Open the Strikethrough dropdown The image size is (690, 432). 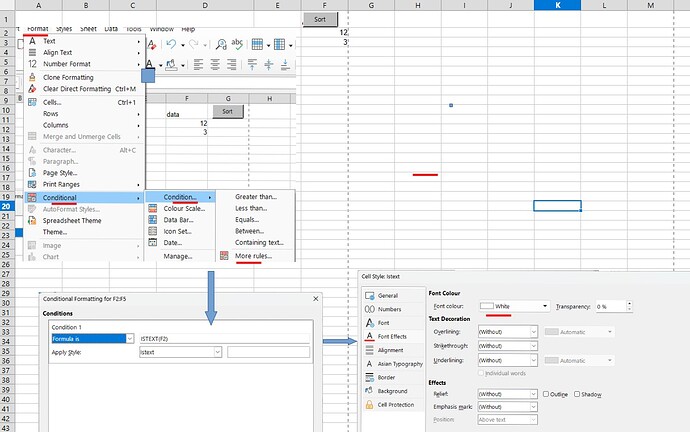pos(508,346)
